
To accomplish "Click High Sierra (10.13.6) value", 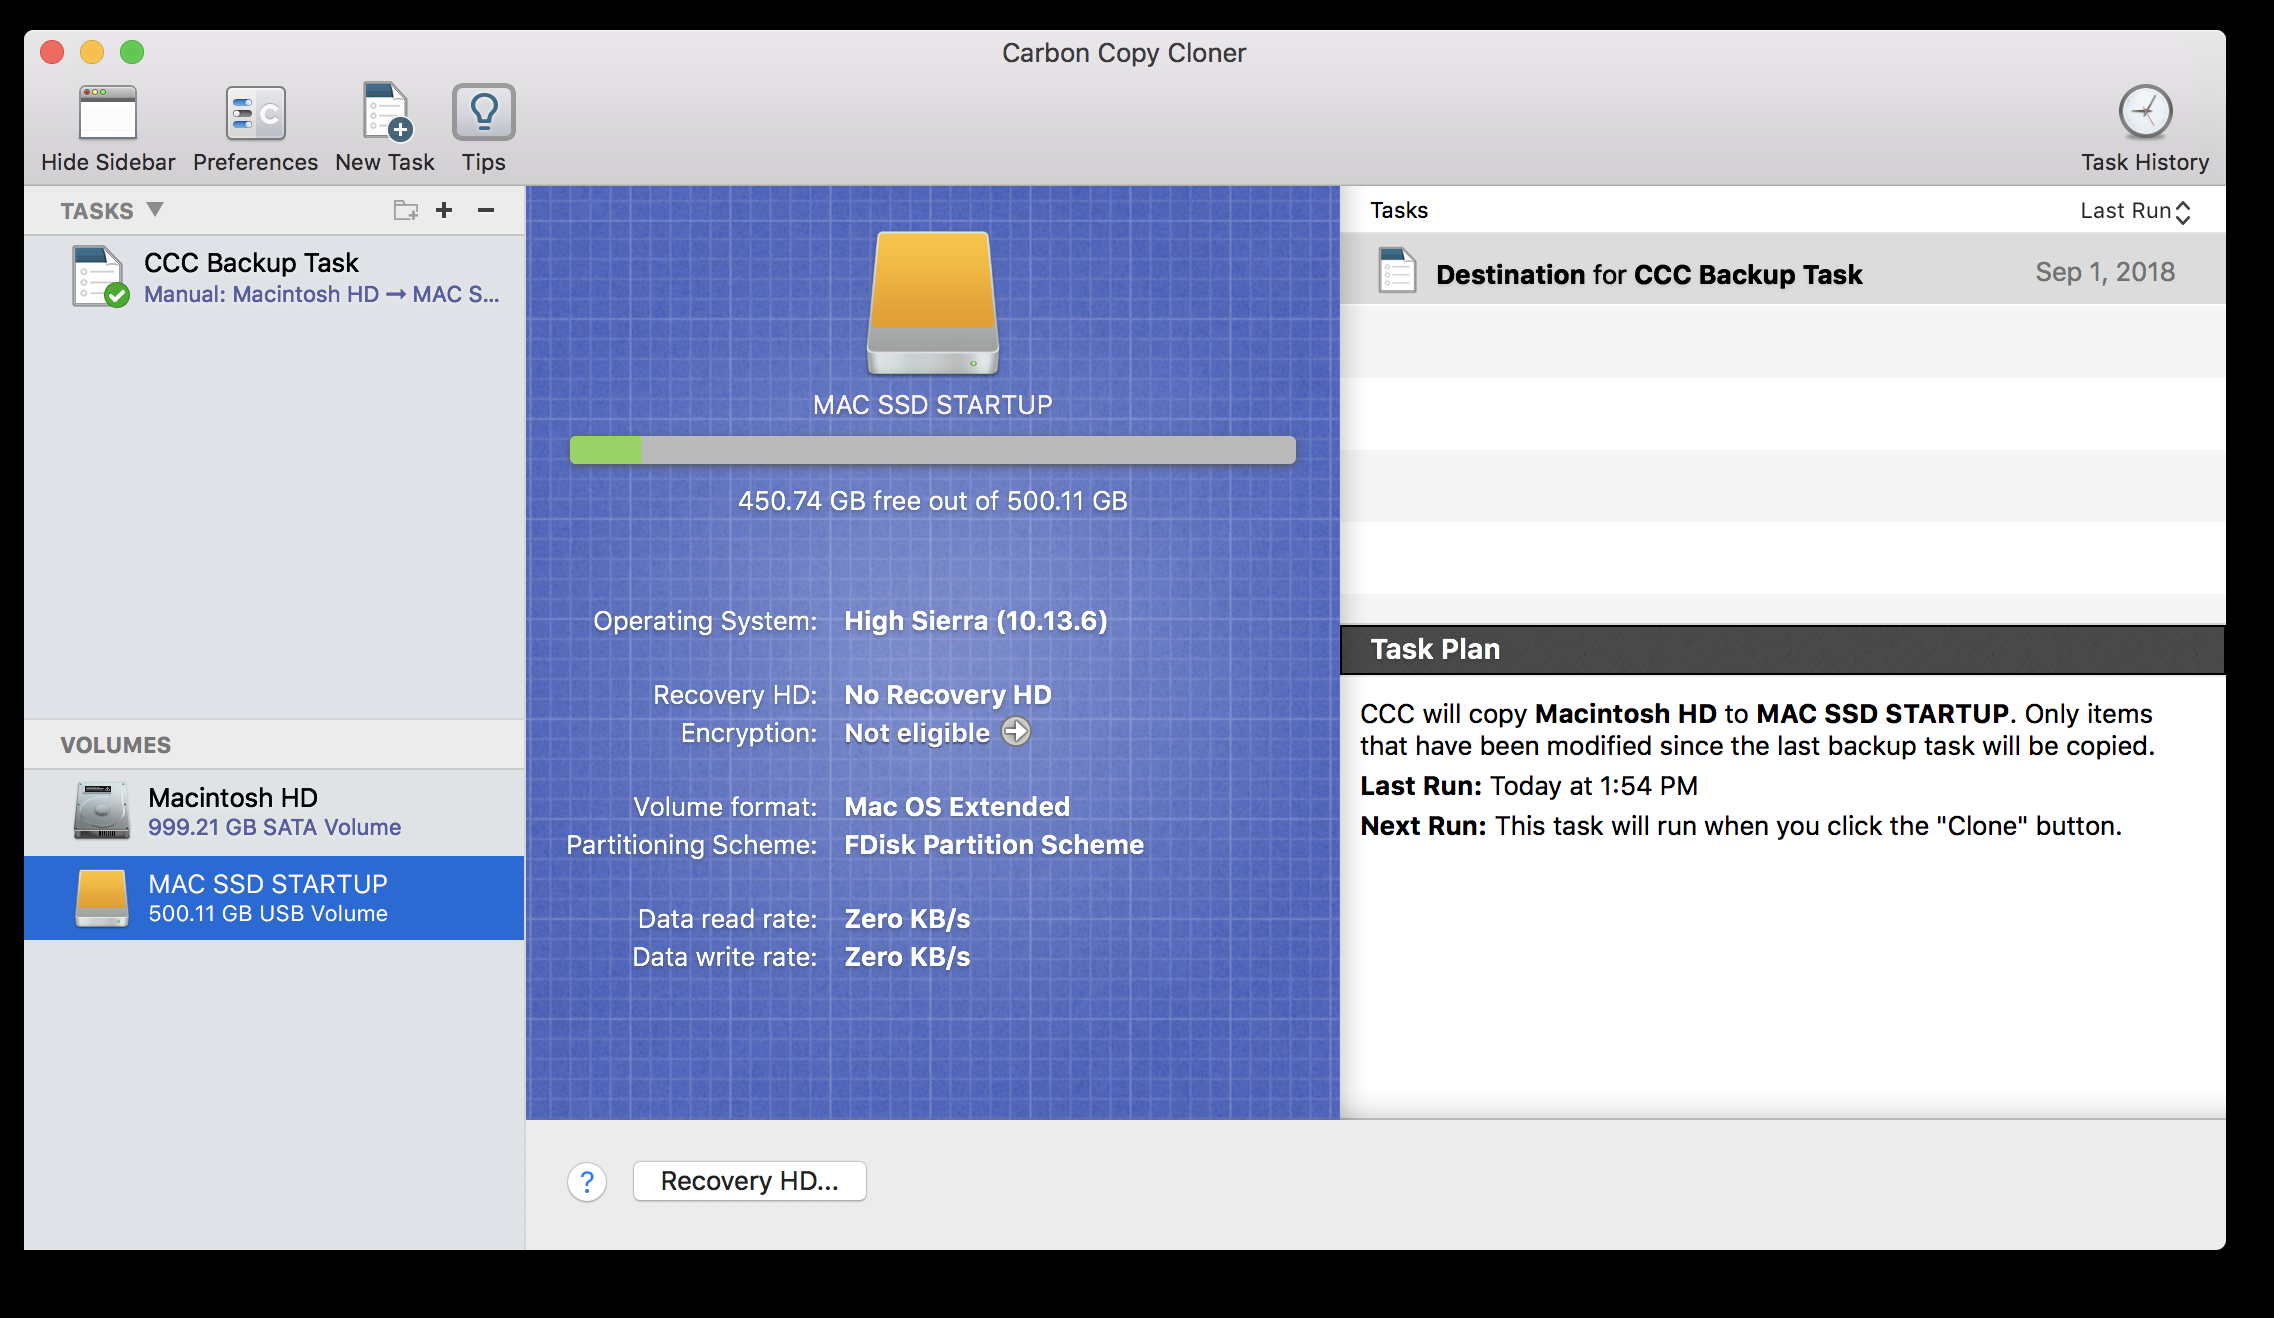I will [976, 621].
